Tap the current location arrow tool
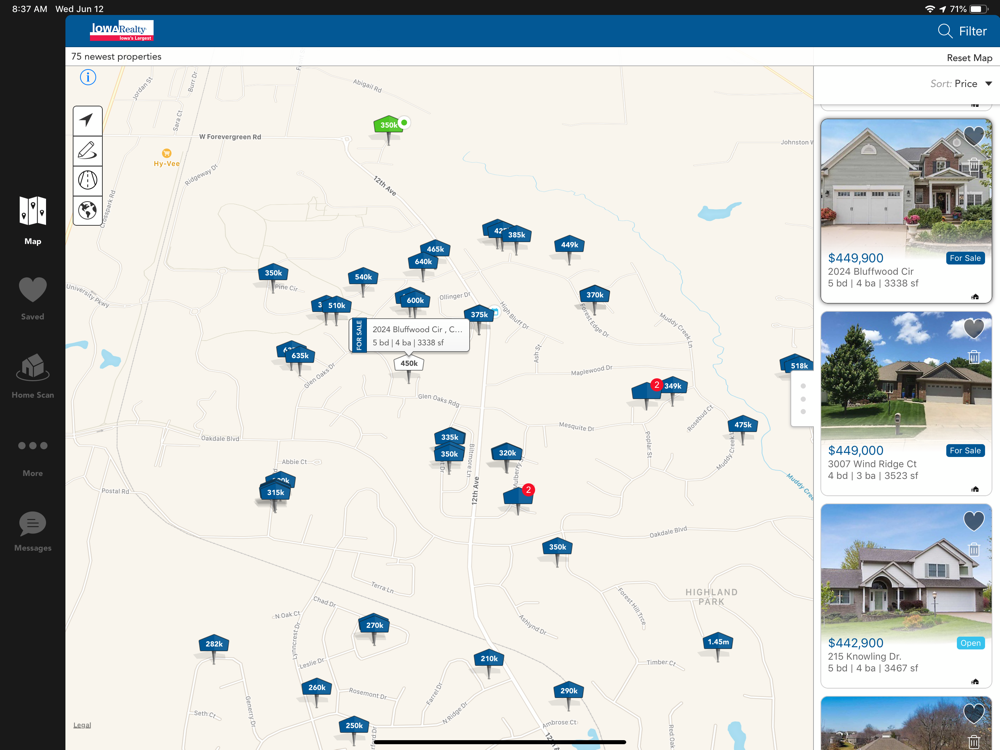Viewport: 1000px width, 750px height. pos(87,120)
